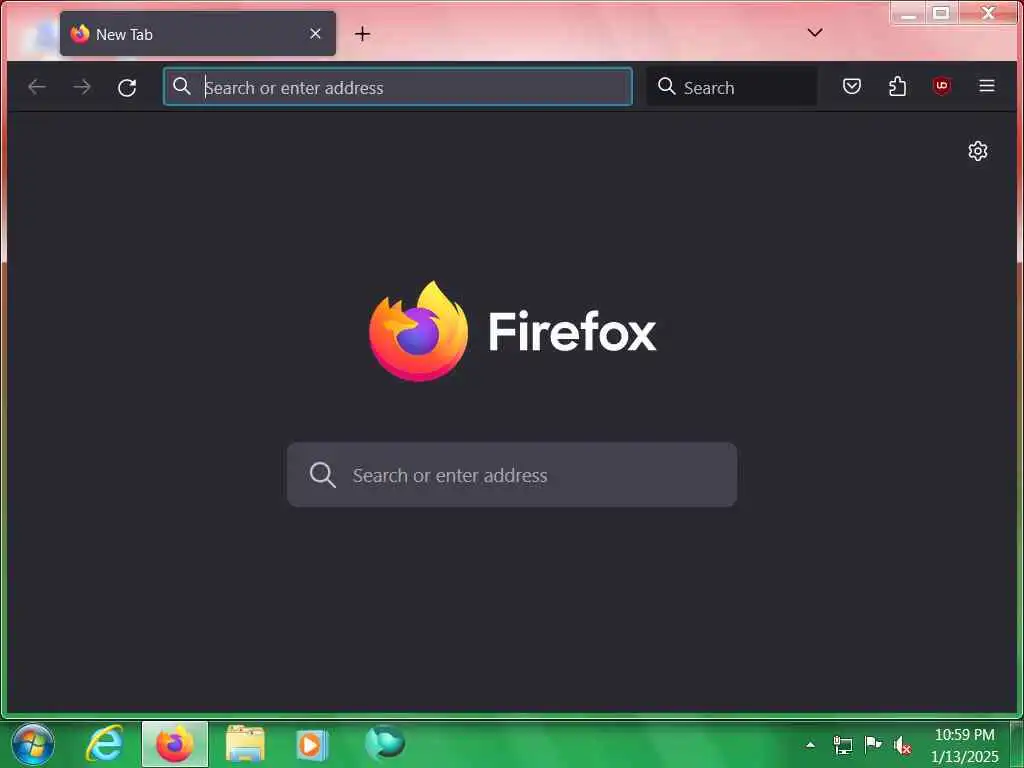Click the teal round taskbar app icon
The width and height of the screenshot is (1024, 768).
point(385,743)
